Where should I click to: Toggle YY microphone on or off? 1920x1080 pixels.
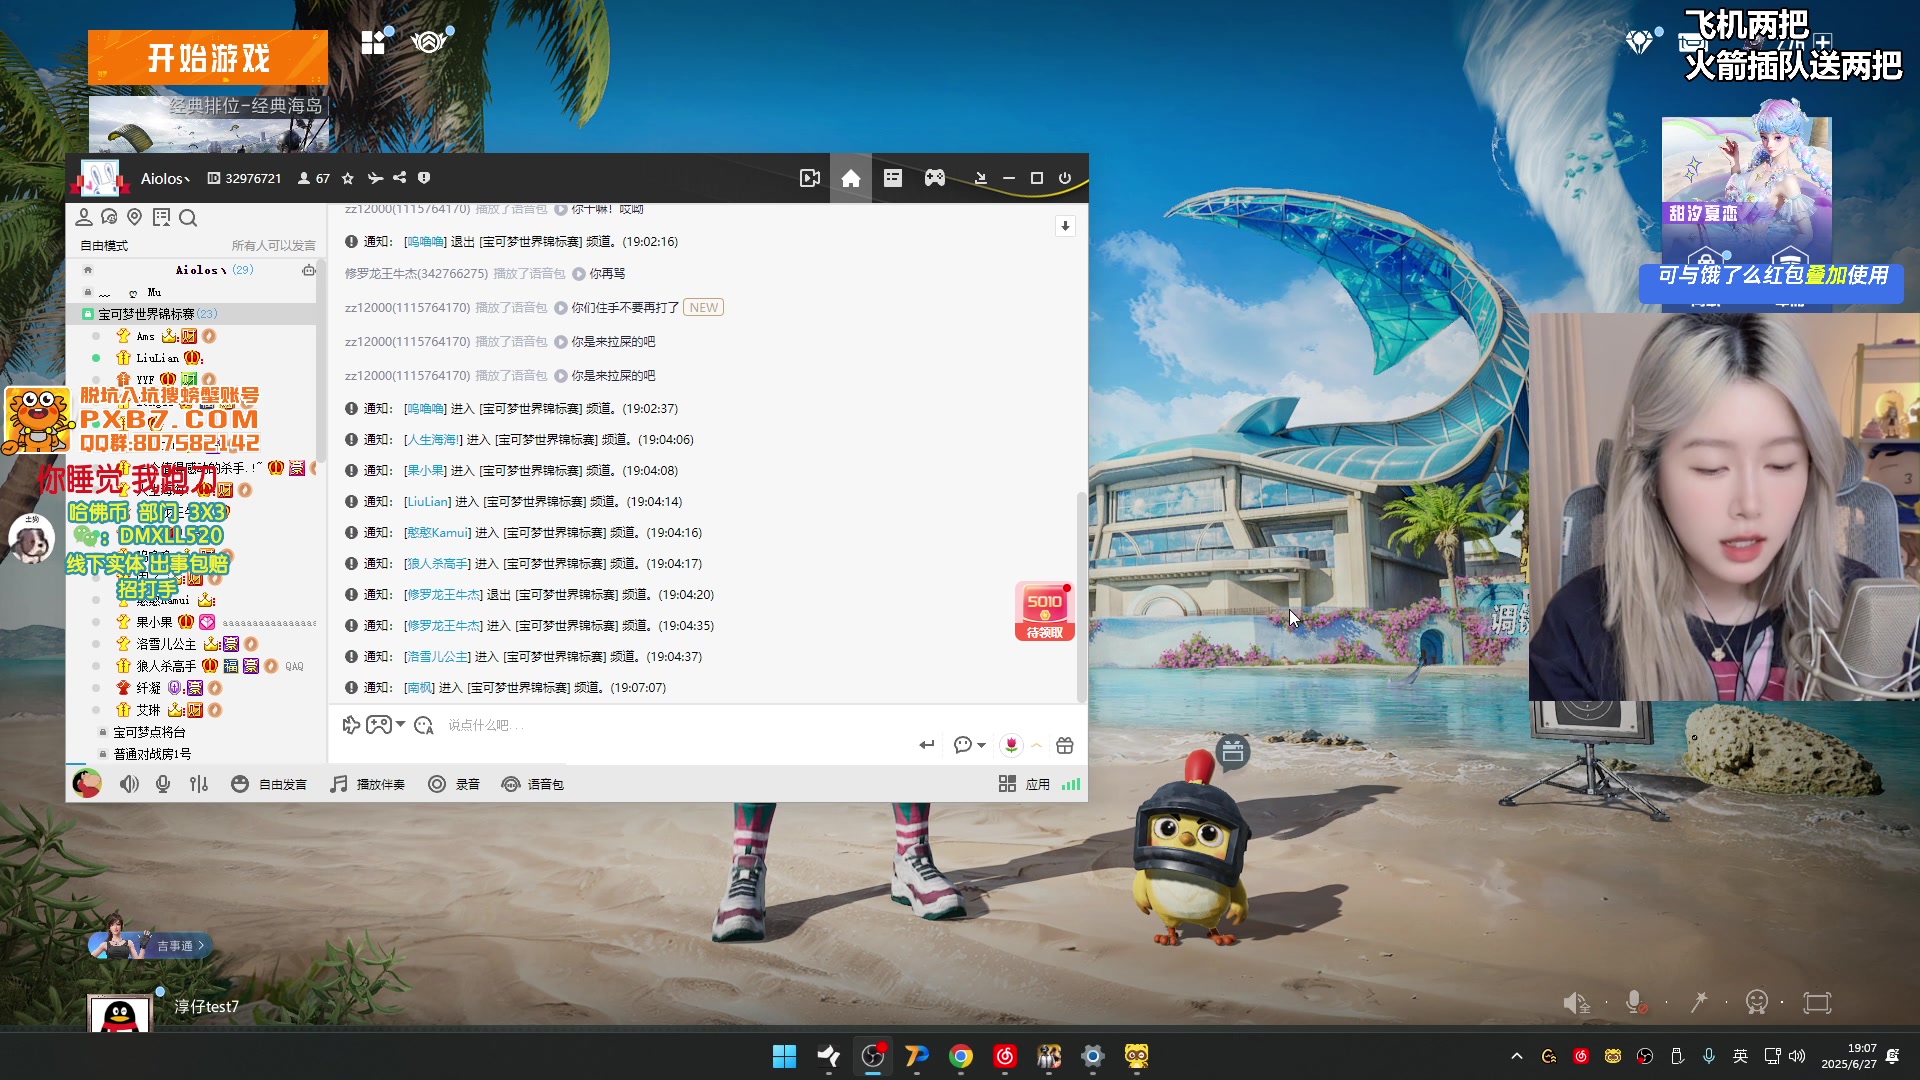pos(163,784)
